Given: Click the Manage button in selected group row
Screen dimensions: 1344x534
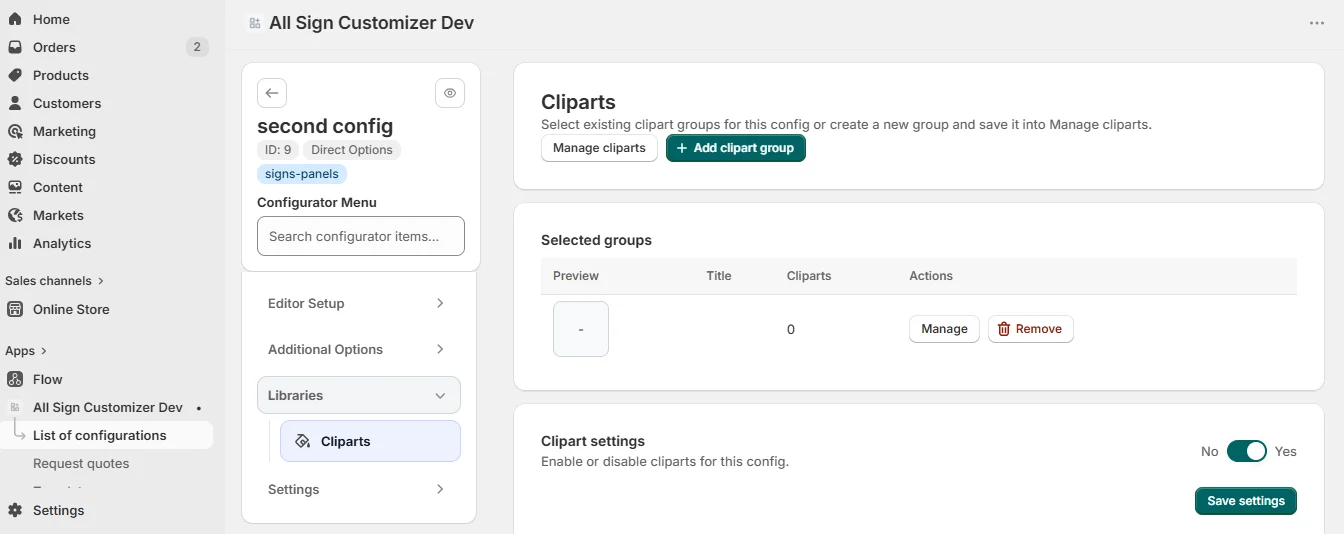Looking at the screenshot, I should [944, 329].
